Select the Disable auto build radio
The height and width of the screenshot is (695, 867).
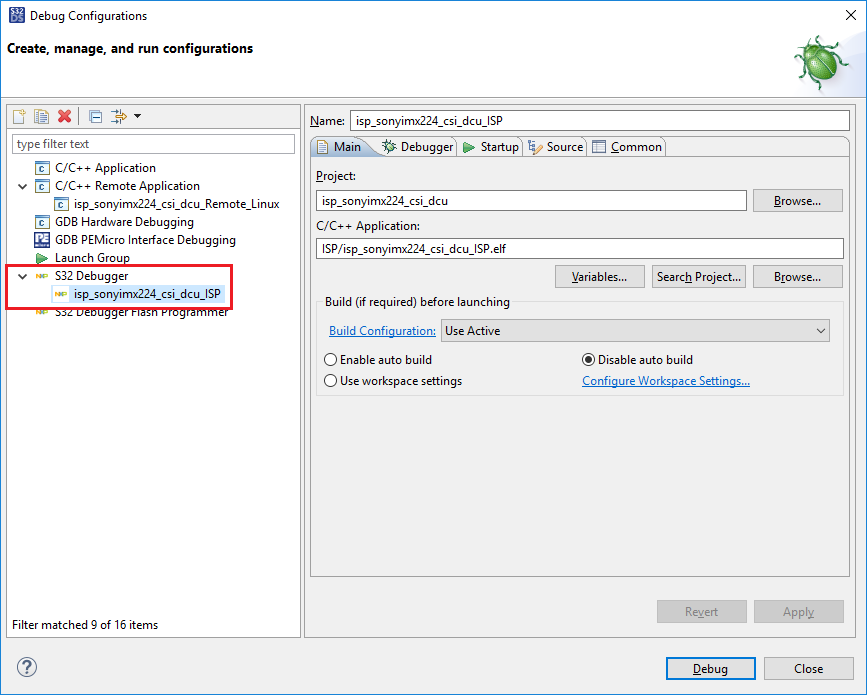click(x=588, y=360)
